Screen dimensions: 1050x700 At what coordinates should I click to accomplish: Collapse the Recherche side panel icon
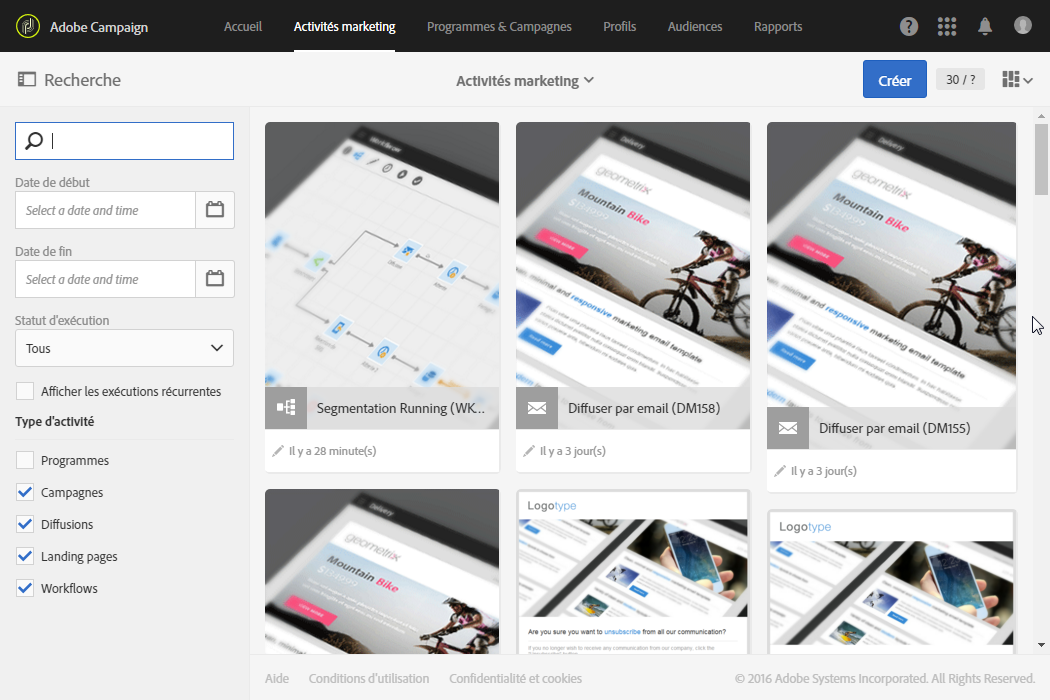pos(27,80)
